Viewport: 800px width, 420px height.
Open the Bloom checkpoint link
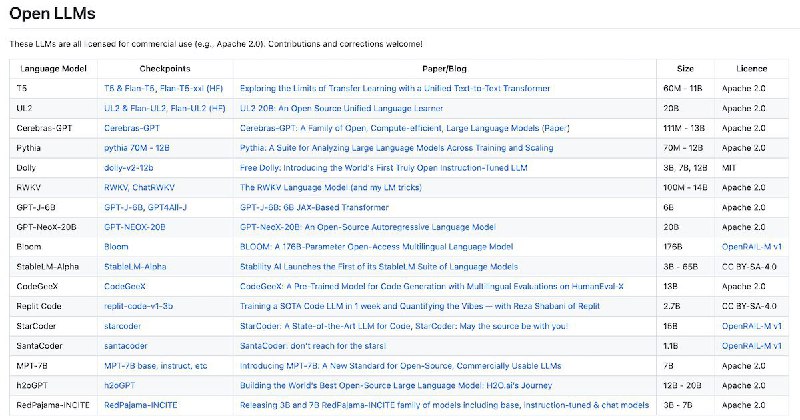[116, 247]
